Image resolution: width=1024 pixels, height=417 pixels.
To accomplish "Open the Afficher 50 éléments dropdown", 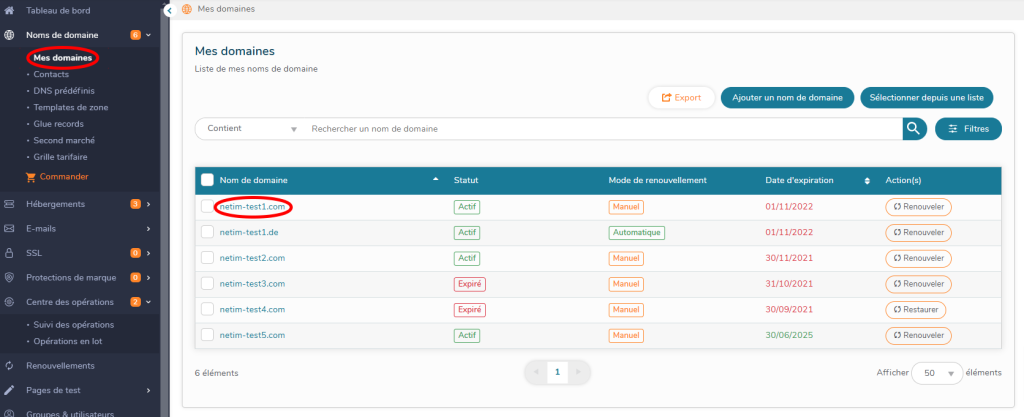I will click(937, 373).
